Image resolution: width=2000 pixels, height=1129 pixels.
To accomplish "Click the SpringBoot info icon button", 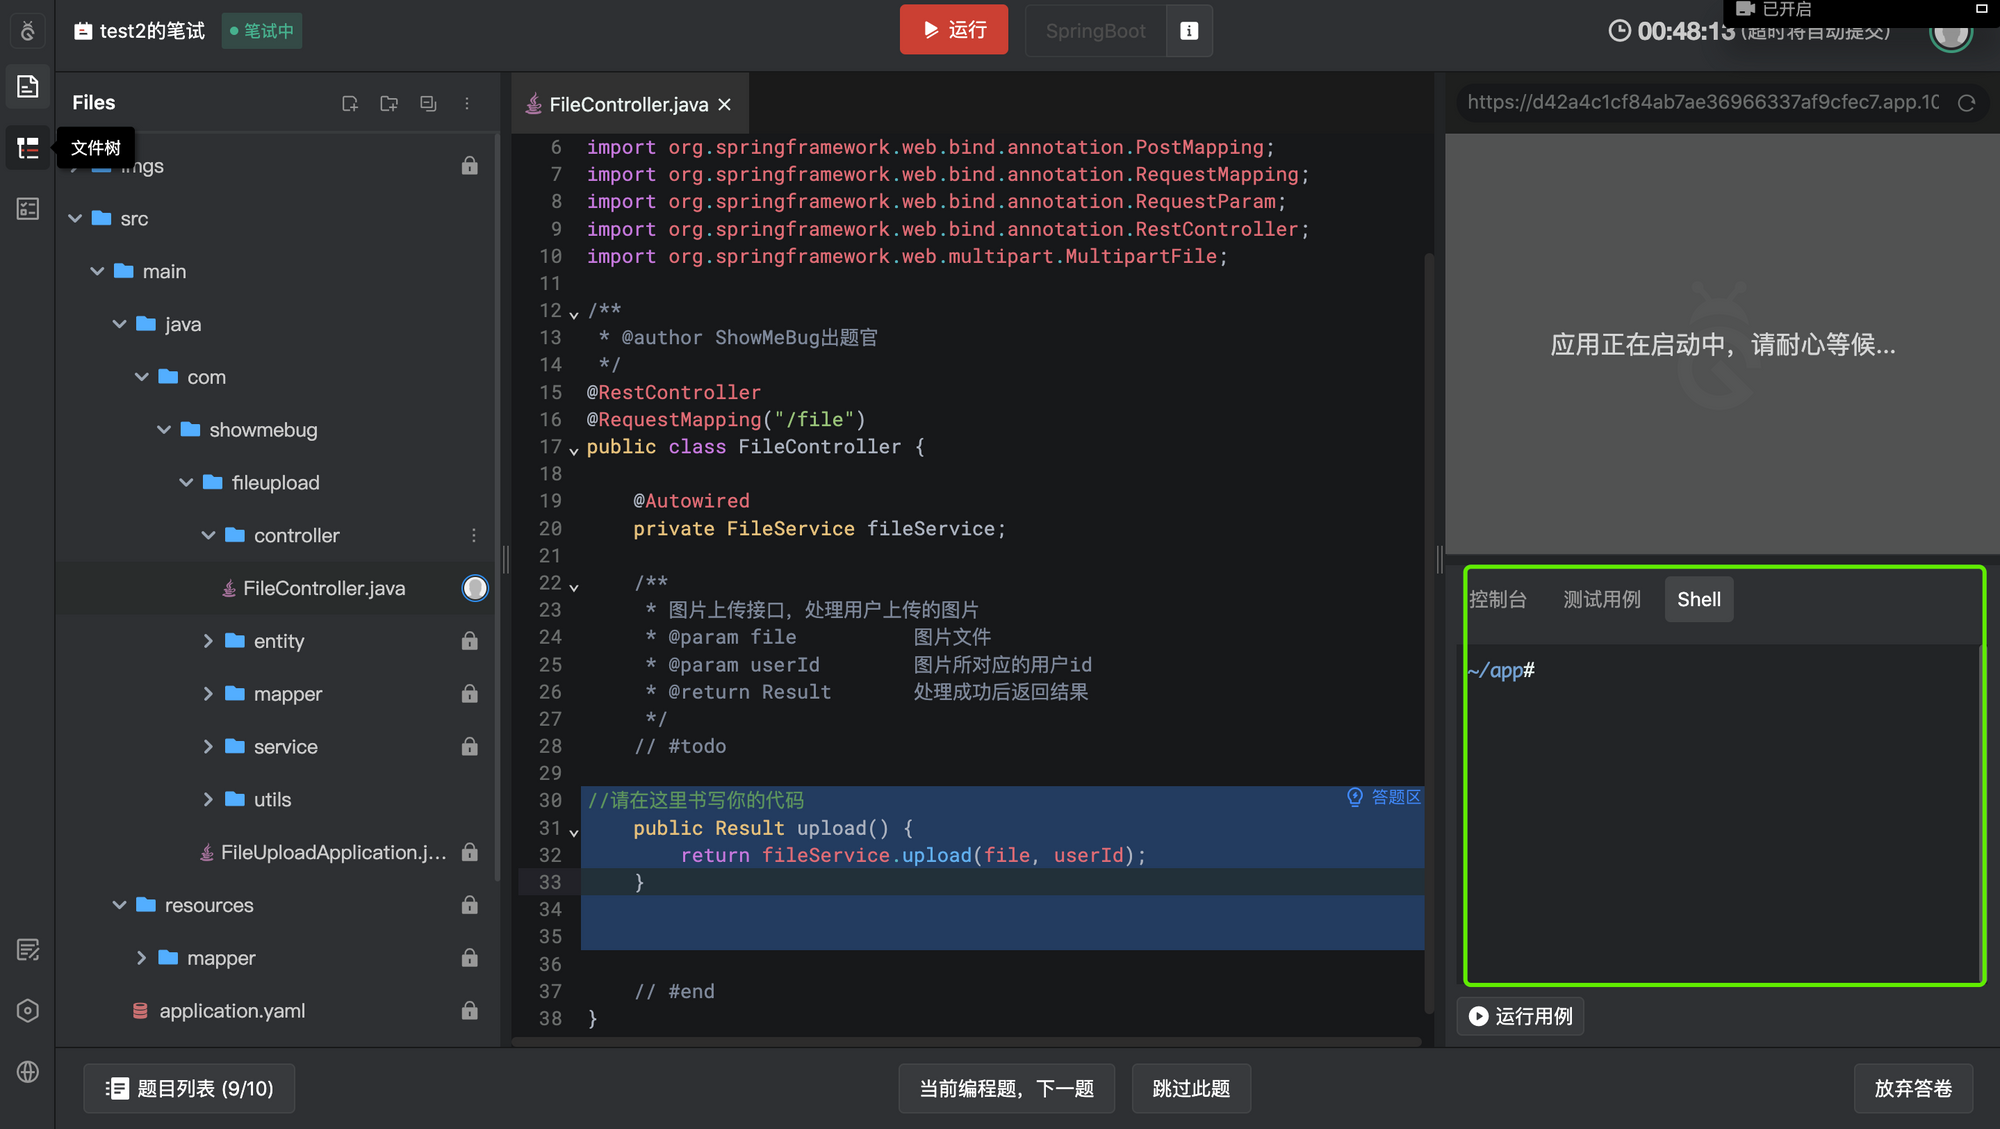I will (x=1189, y=31).
